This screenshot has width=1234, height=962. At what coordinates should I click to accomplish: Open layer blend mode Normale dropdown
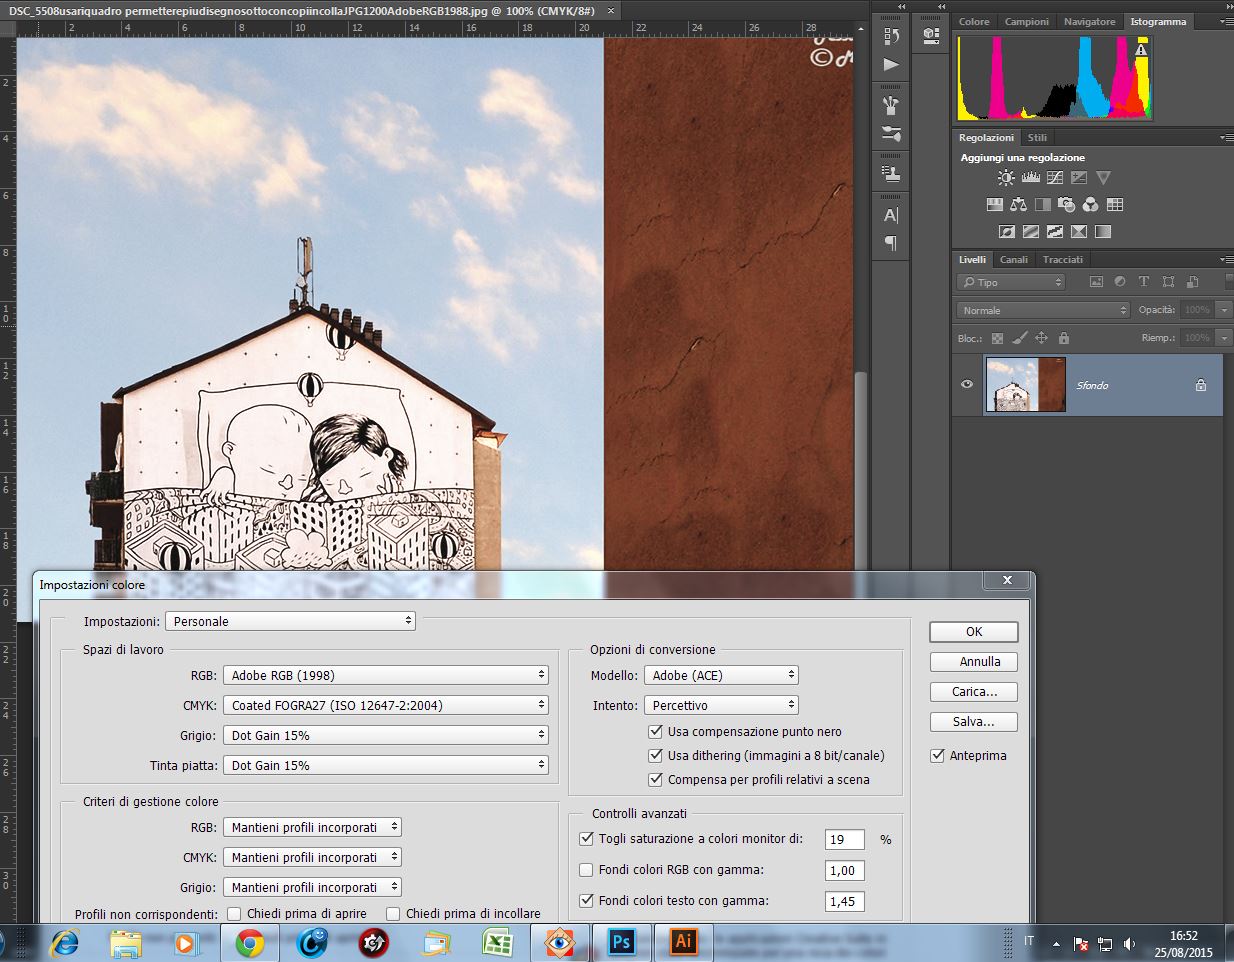(1043, 310)
